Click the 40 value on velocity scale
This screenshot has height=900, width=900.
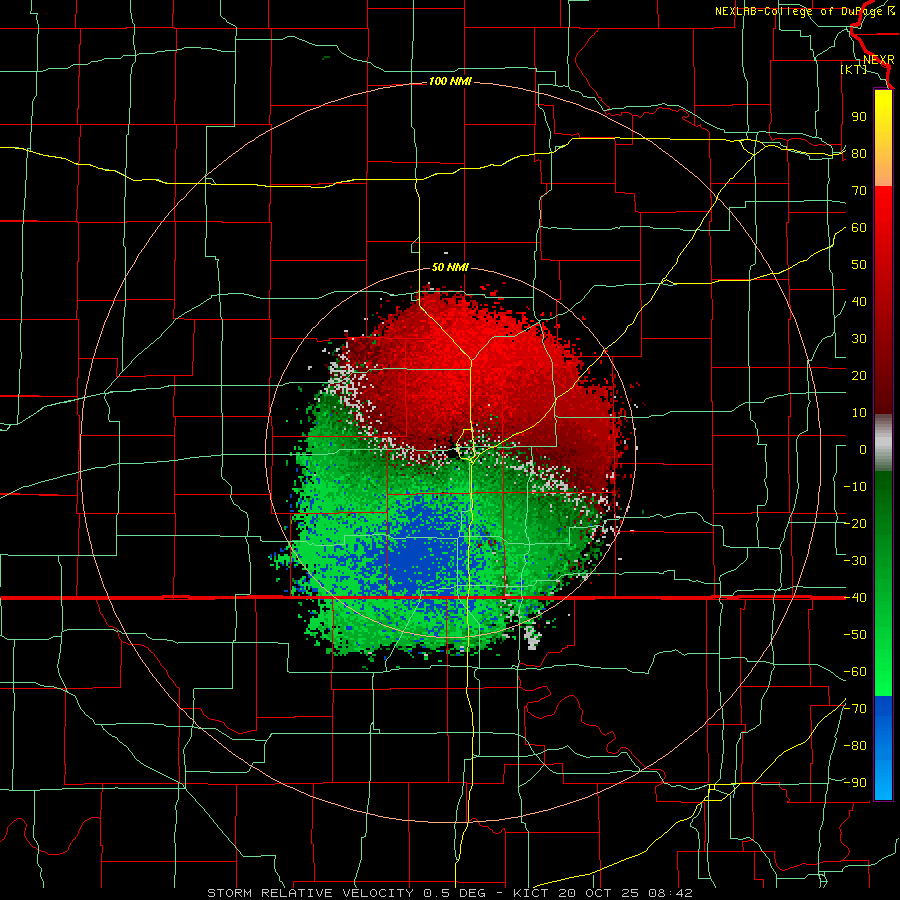[859, 301]
